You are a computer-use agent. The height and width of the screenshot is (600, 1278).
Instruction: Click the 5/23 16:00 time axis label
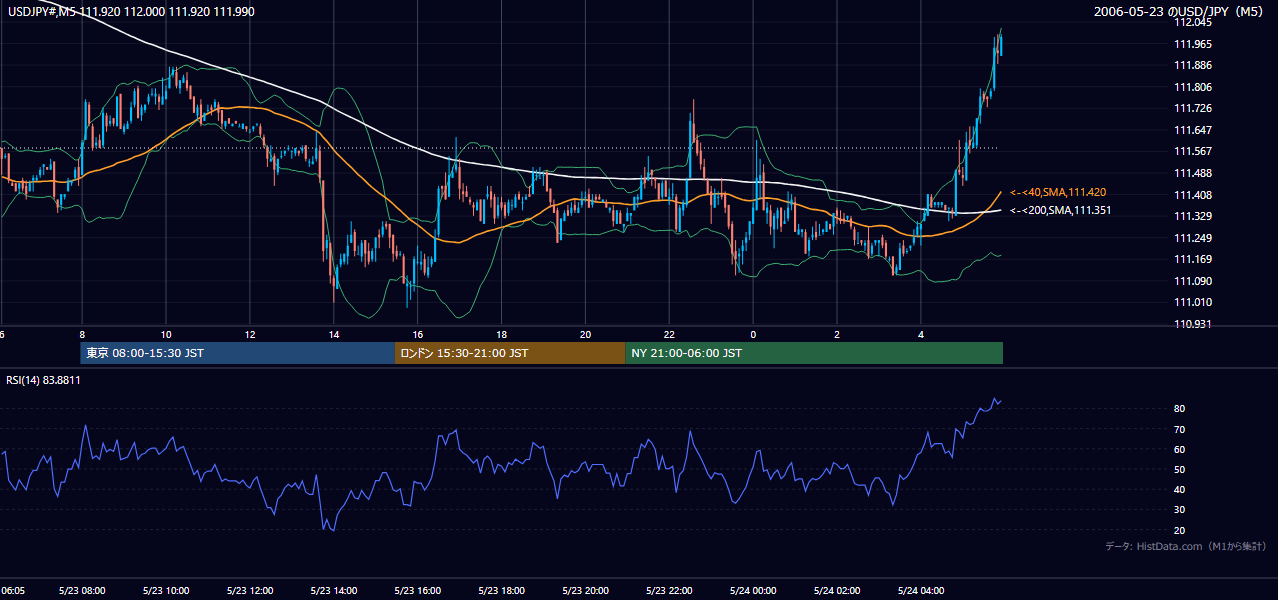[x=417, y=591]
